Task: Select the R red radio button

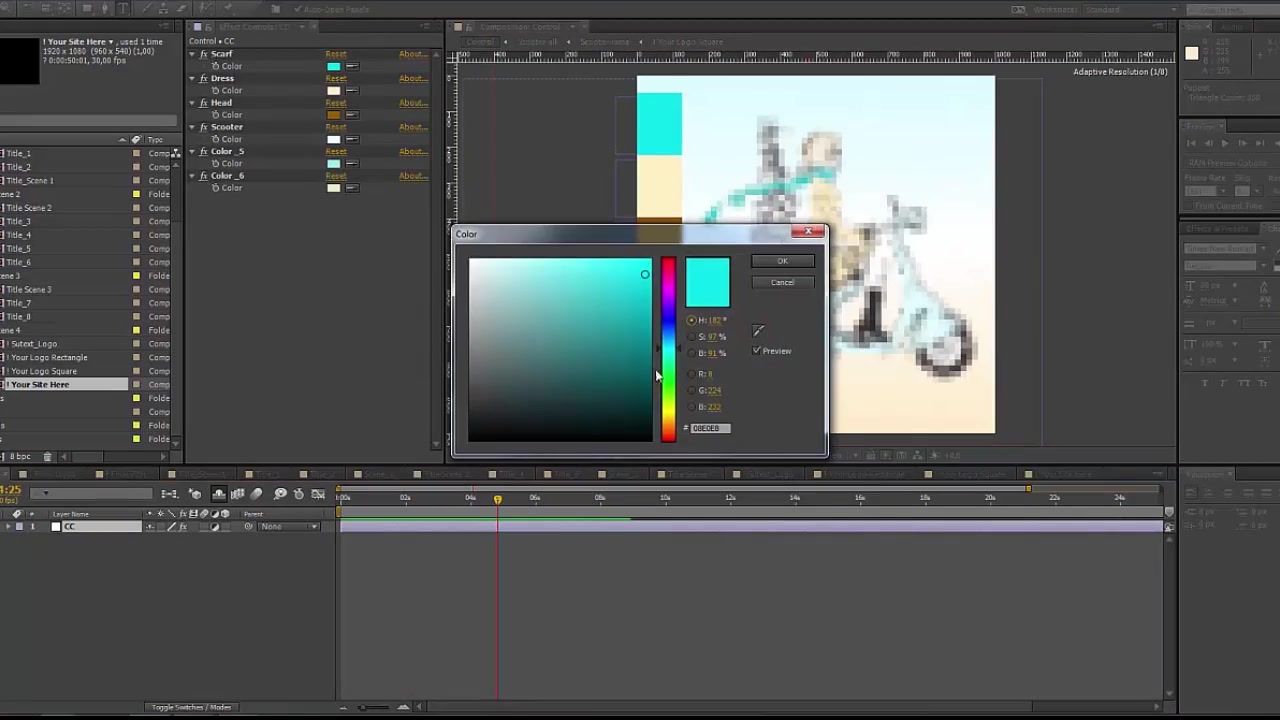Action: pyautogui.click(x=691, y=374)
